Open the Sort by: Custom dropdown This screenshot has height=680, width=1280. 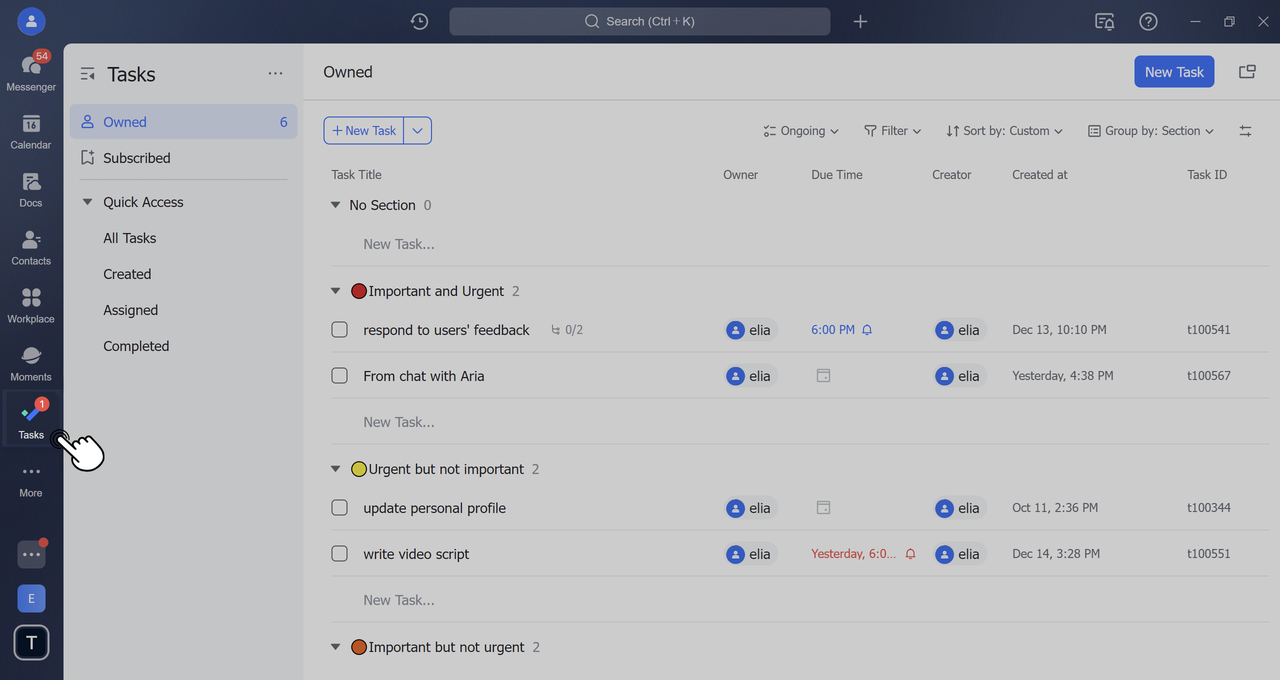pyautogui.click(x=1004, y=131)
